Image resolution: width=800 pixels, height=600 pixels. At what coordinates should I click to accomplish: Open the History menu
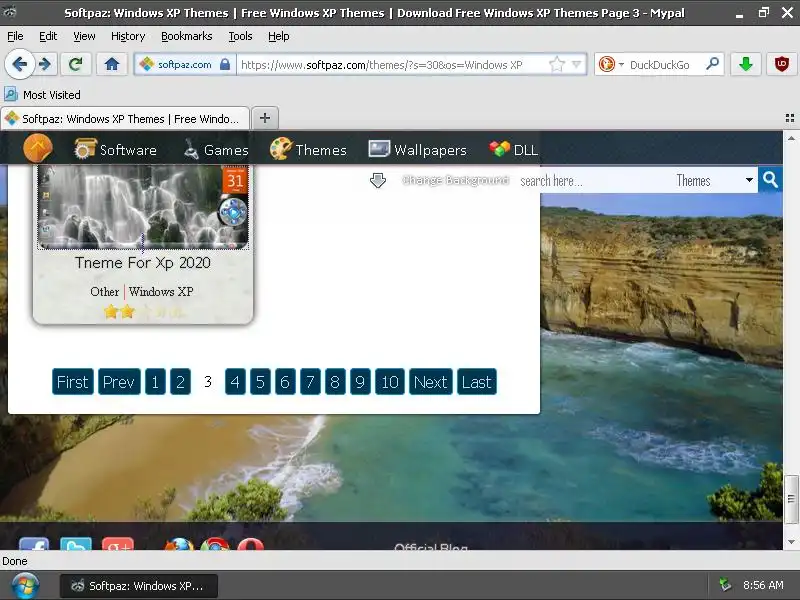[x=128, y=36]
